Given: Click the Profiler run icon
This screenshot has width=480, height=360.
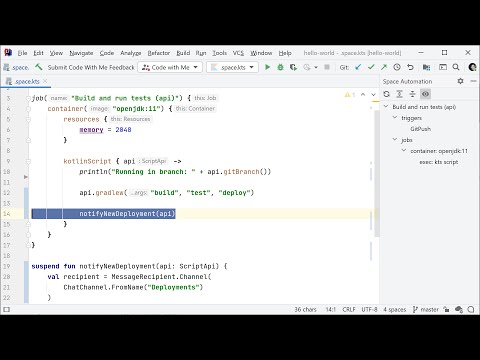Looking at the screenshot, I should click(307, 67).
